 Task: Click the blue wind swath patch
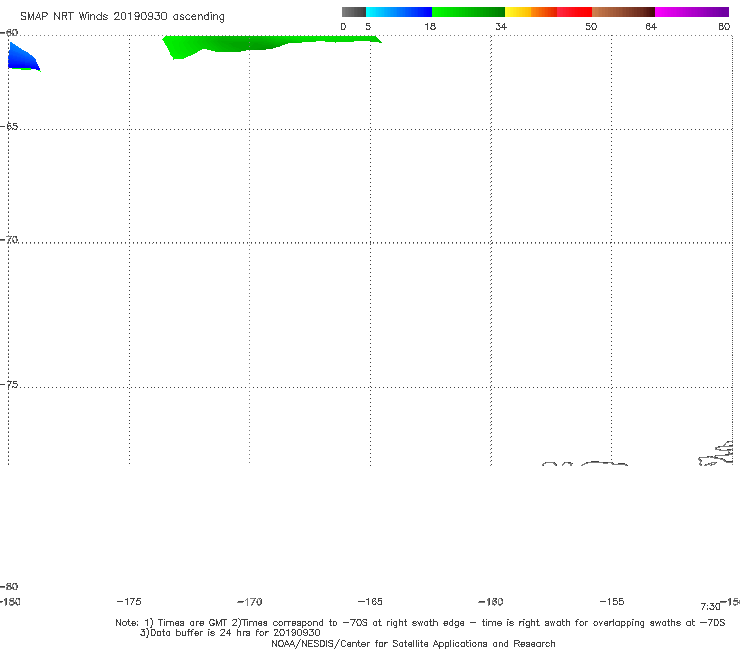click(x=22, y=58)
